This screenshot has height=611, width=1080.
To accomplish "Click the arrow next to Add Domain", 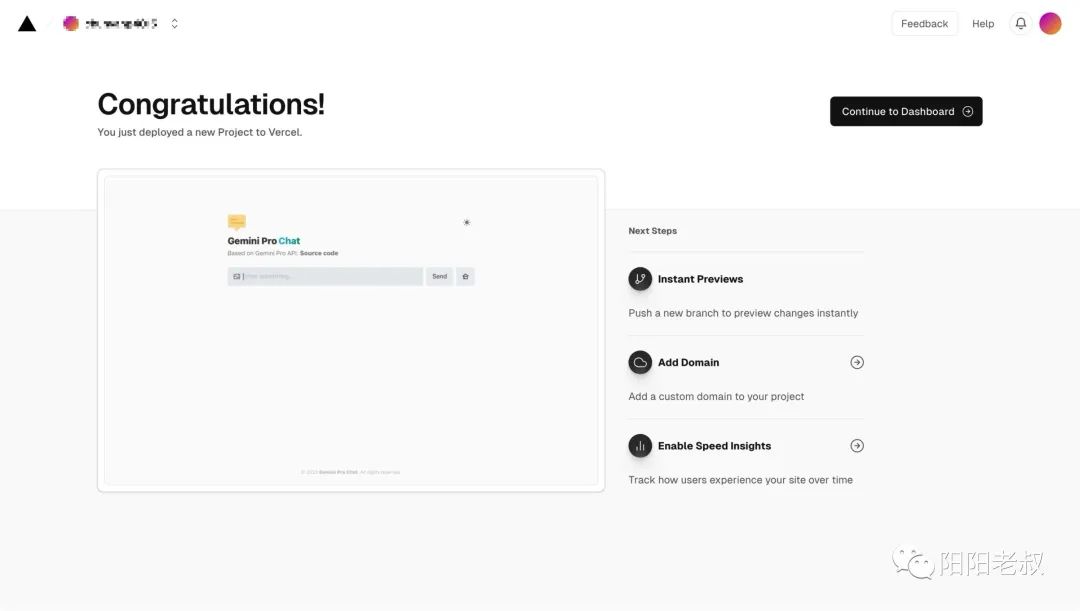I will (x=857, y=363).
